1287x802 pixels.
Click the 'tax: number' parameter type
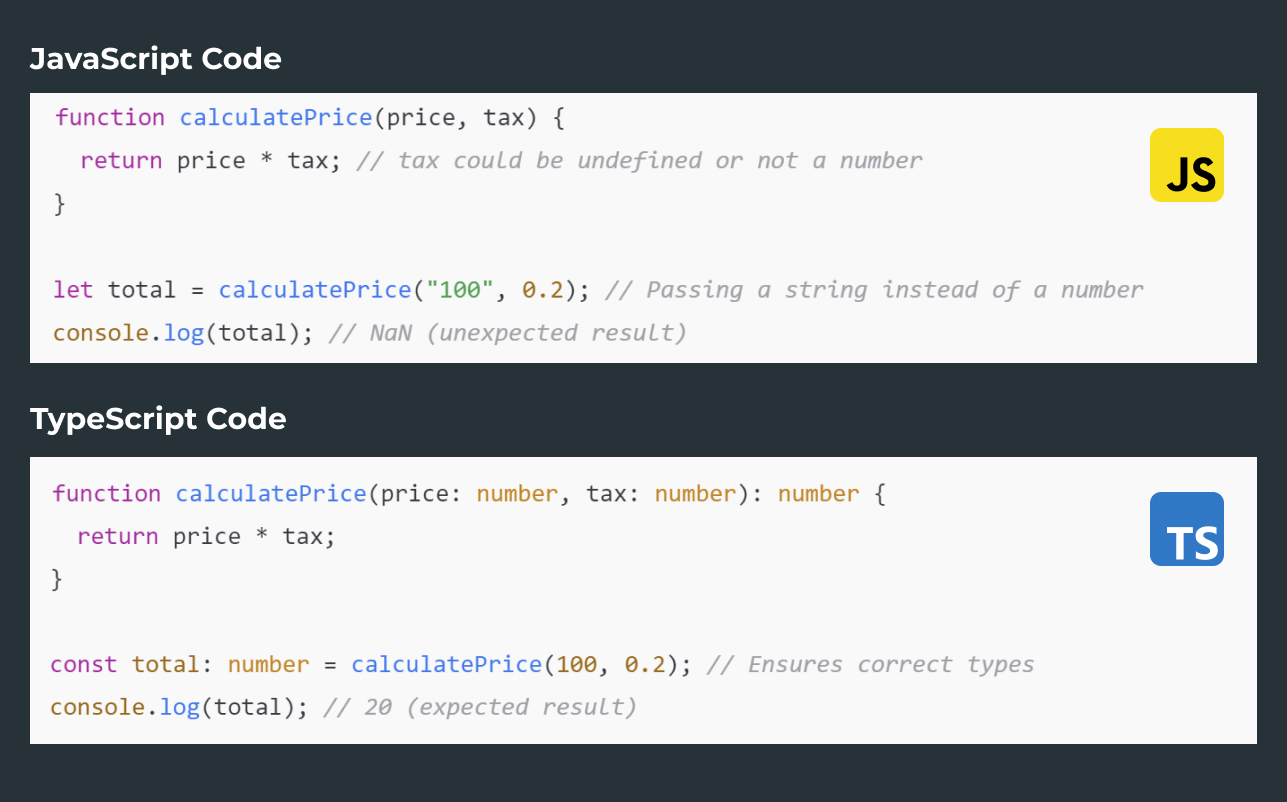[661, 494]
